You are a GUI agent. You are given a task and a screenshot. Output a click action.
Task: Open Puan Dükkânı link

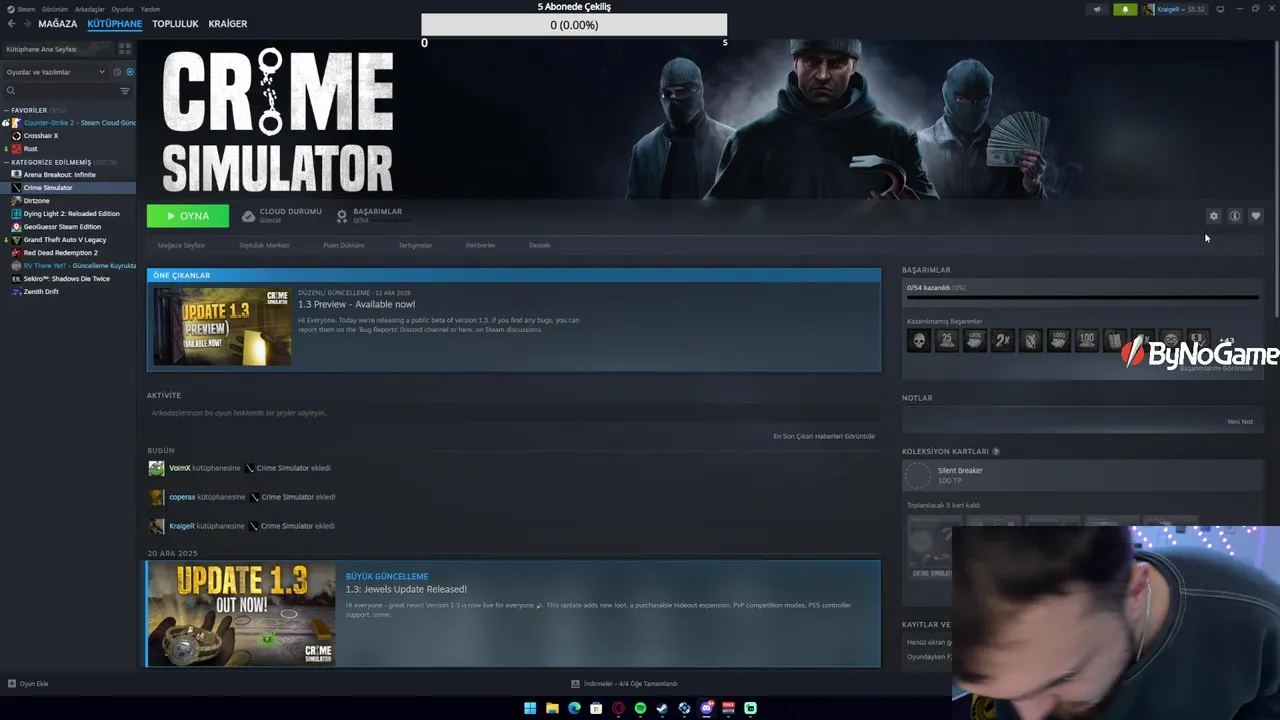(344, 245)
